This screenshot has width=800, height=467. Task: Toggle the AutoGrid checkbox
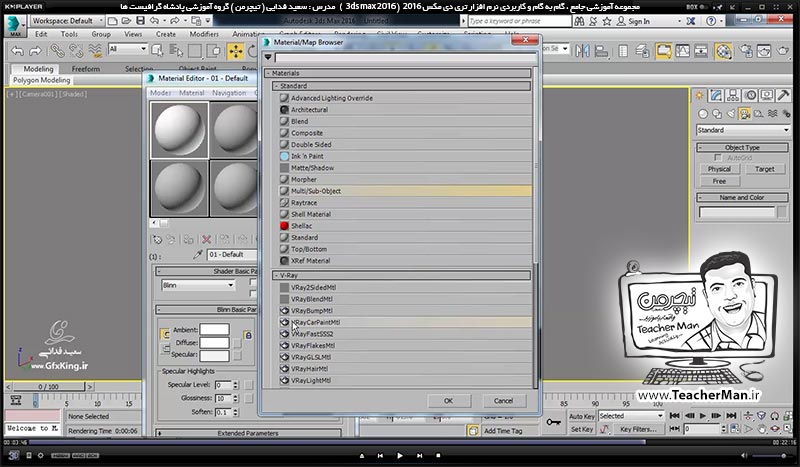718,158
